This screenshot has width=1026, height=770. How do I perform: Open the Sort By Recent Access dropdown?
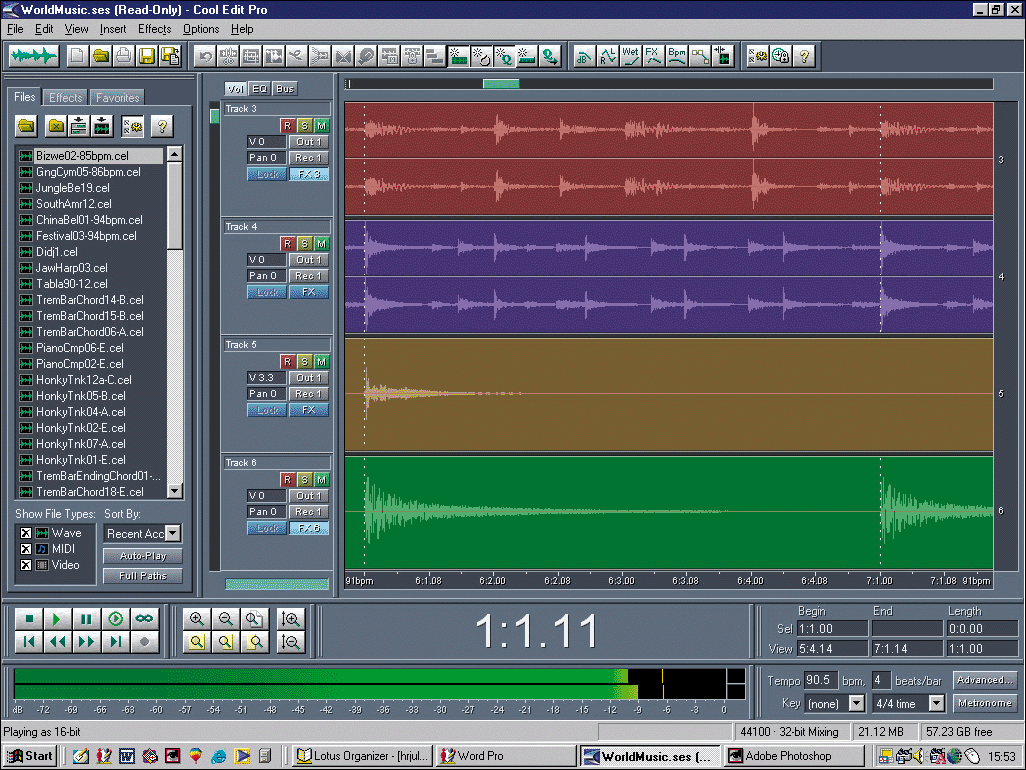[173, 534]
